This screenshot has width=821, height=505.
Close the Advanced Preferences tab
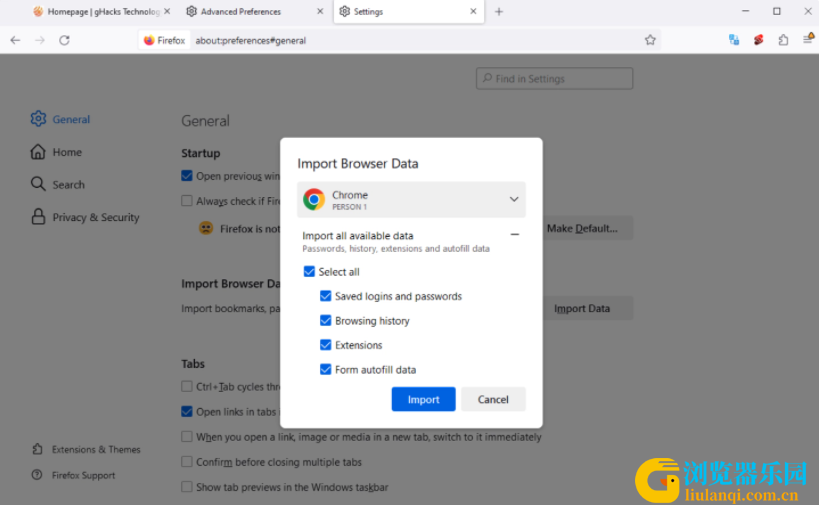click(320, 11)
